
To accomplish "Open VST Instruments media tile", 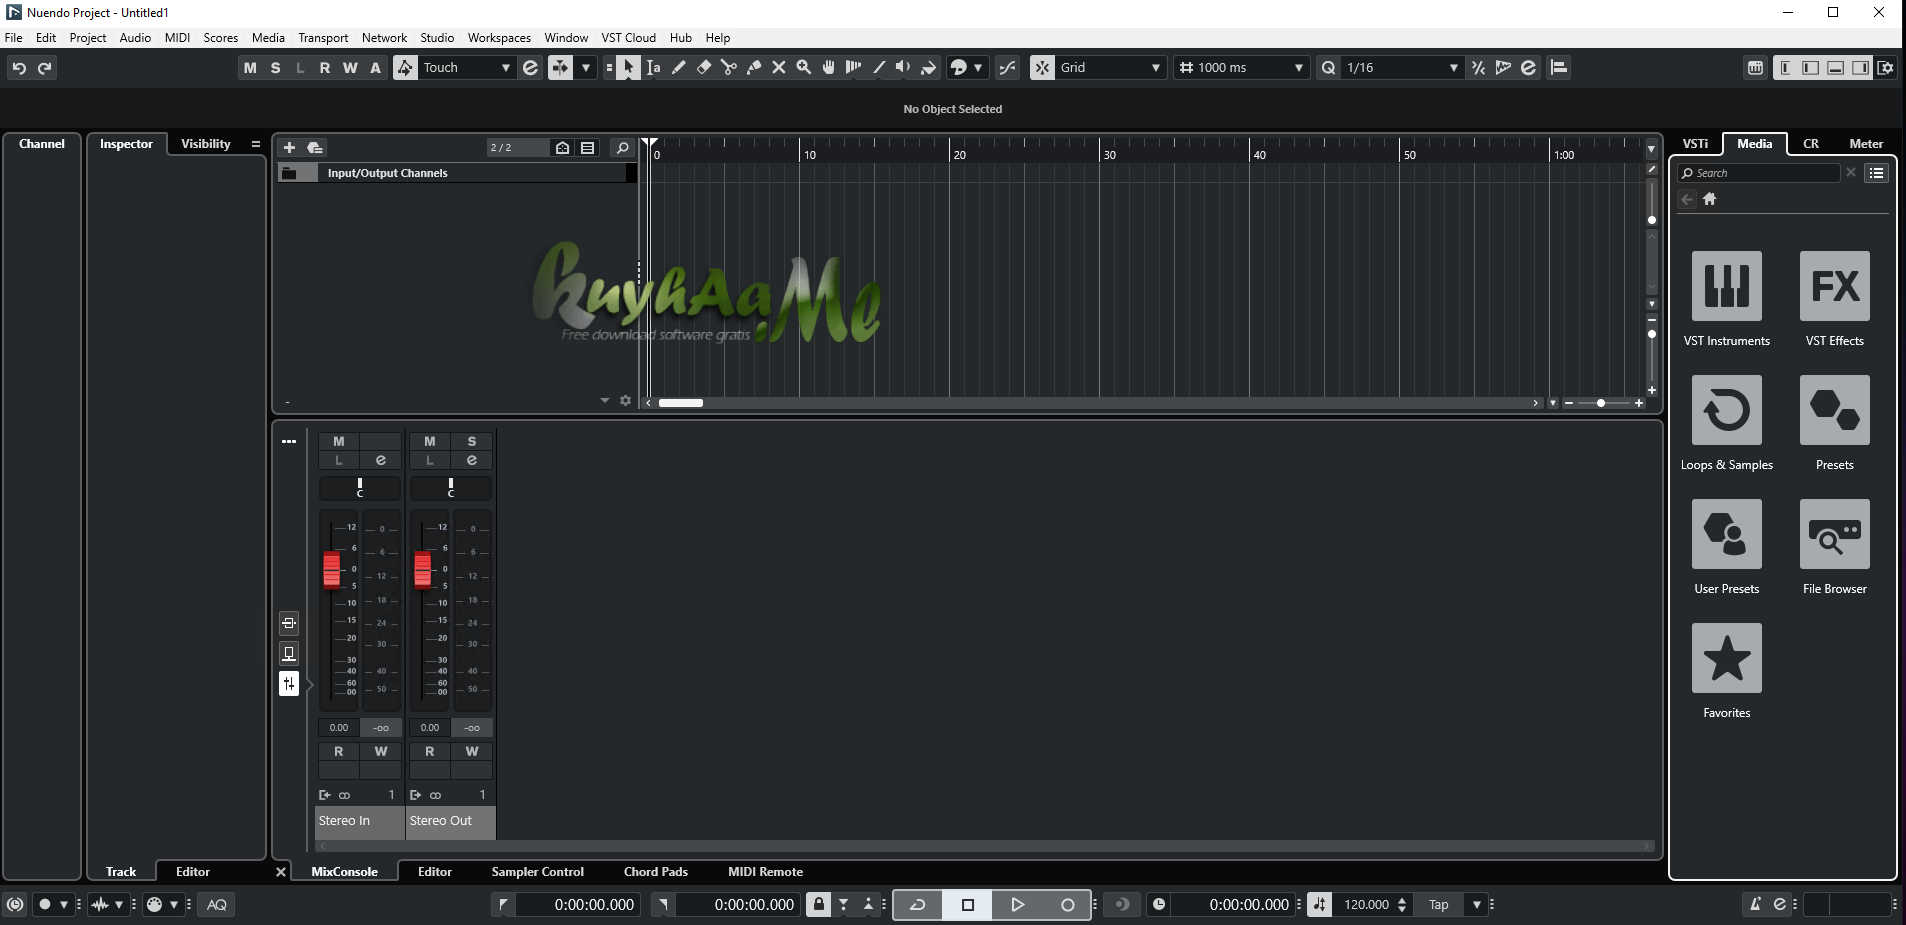I will [x=1727, y=286].
